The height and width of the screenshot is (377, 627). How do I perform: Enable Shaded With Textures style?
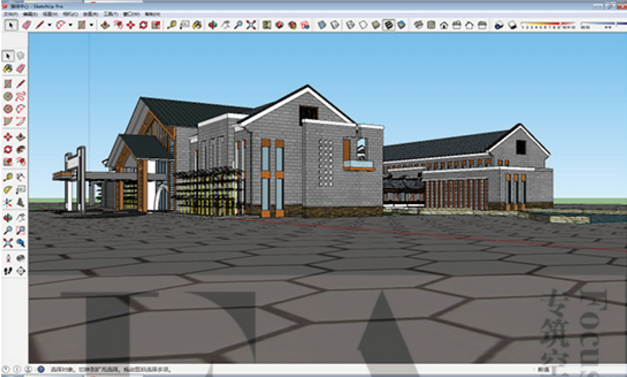(x=389, y=25)
